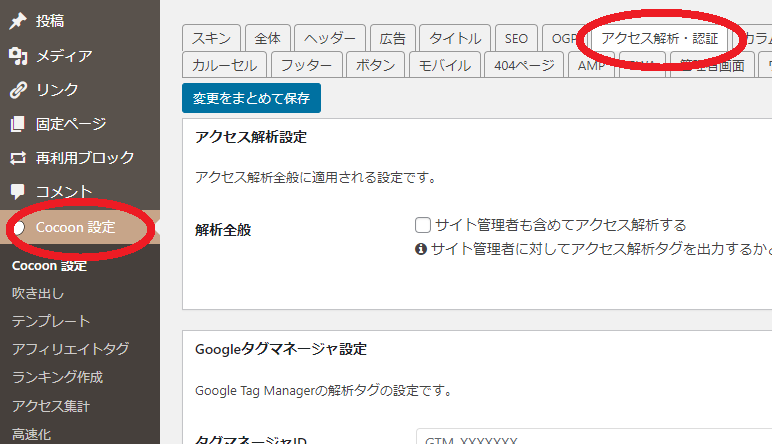The width and height of the screenshot is (772, 444).
Task: Click the Googleタグマネージャ設定 heading
Action: 281,349
